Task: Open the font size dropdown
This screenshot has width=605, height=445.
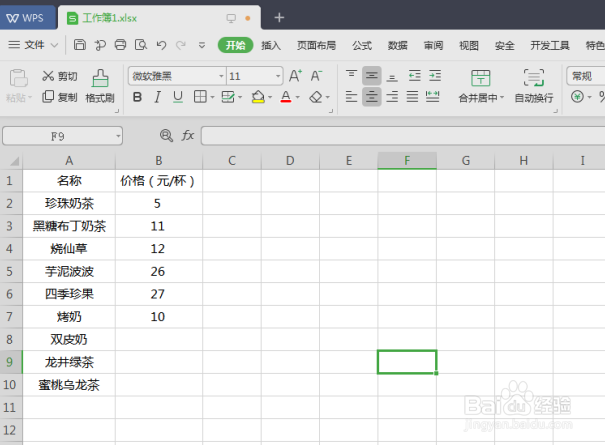Action: 278,76
